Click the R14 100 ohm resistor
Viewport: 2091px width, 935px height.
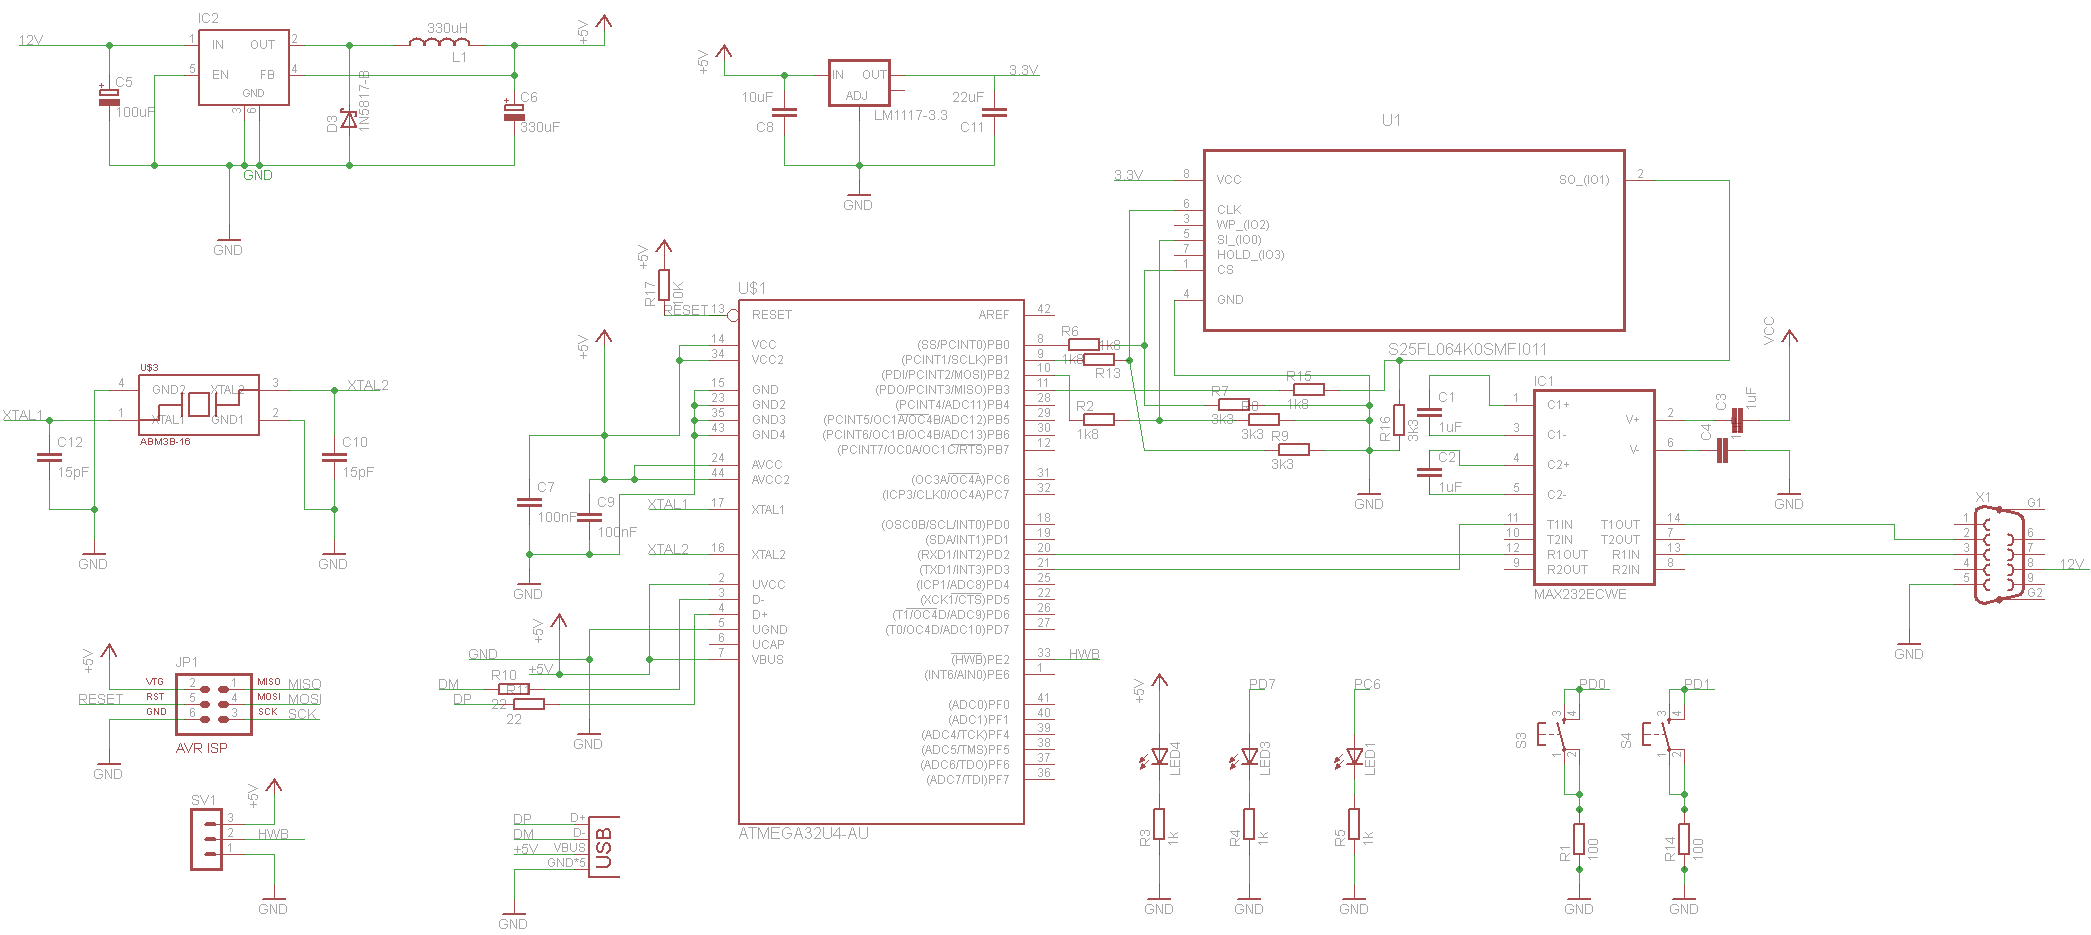1684,839
